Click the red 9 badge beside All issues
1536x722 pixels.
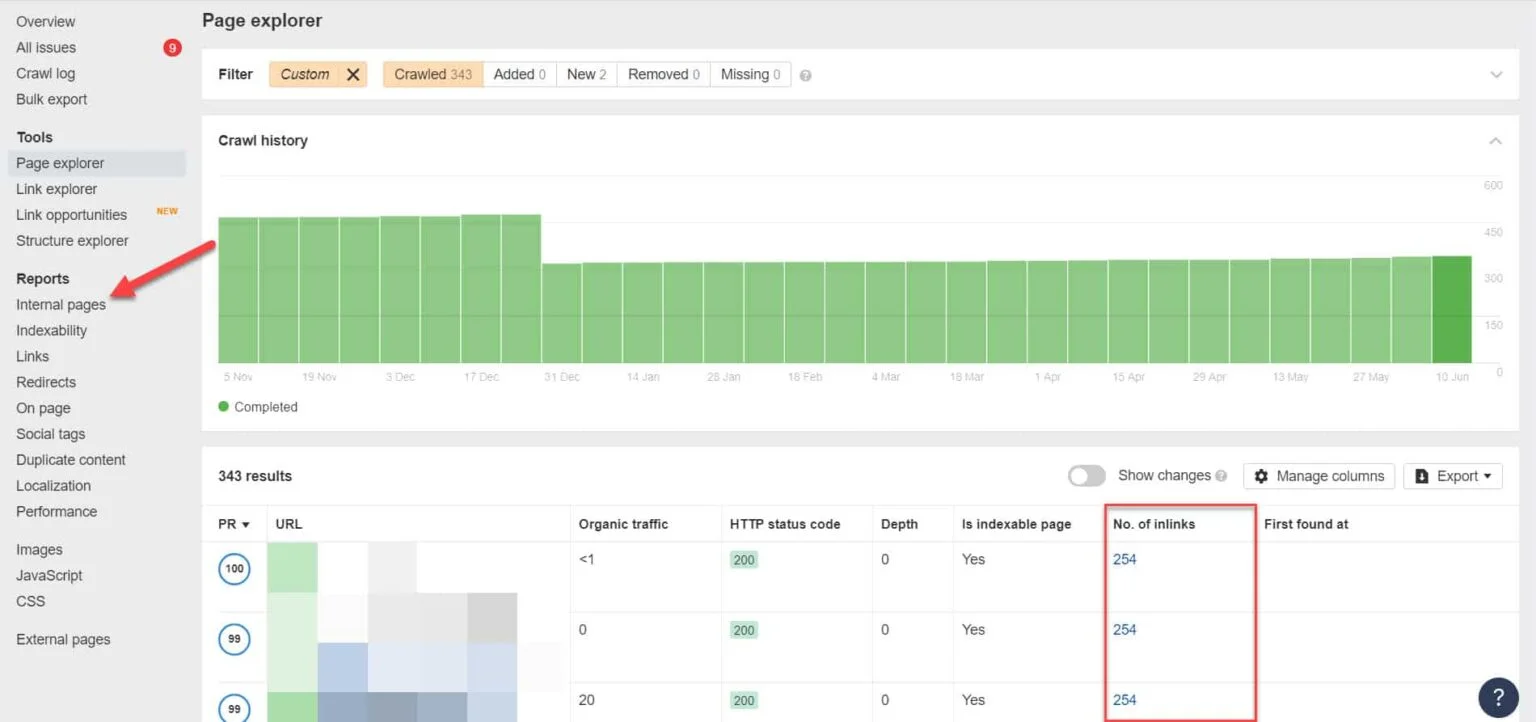pyautogui.click(x=170, y=47)
